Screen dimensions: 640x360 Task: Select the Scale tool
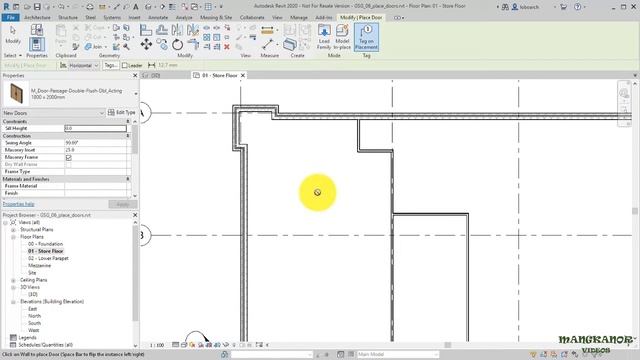(x=217, y=38)
